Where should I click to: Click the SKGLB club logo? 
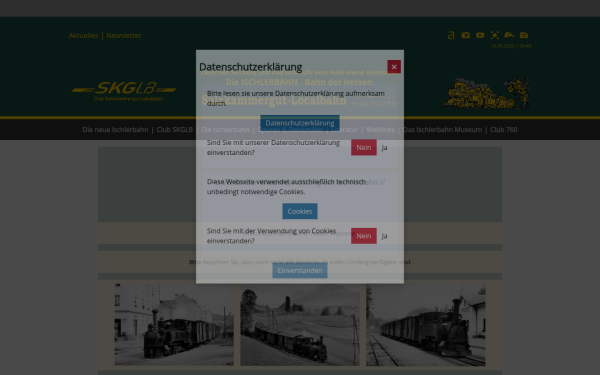tap(124, 91)
